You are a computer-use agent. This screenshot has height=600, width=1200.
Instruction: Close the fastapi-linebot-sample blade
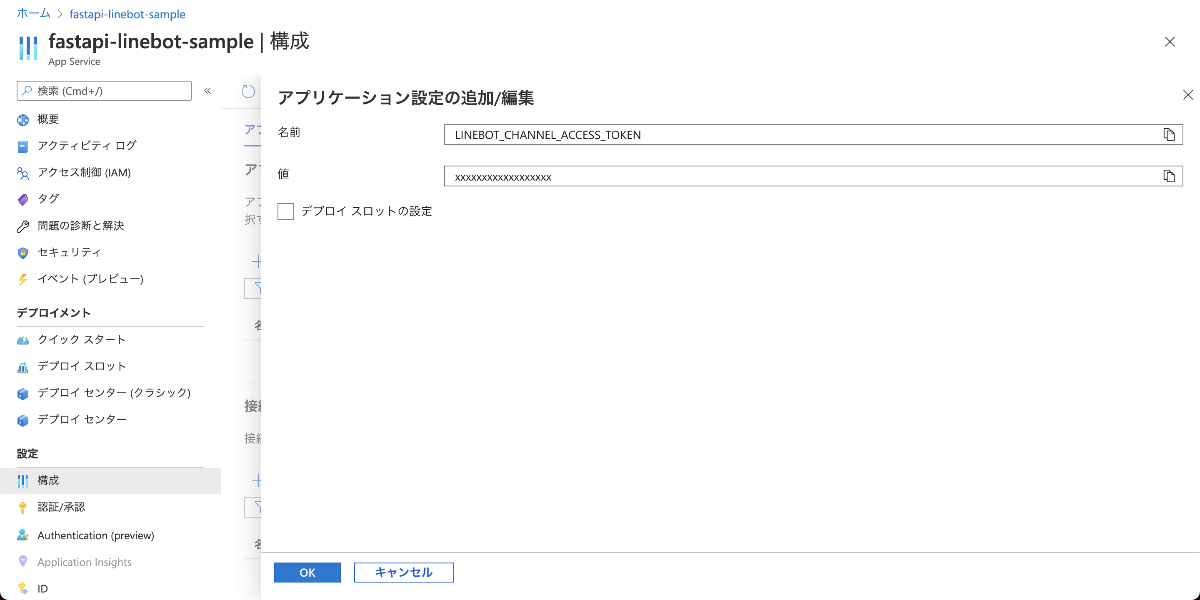click(x=1170, y=41)
